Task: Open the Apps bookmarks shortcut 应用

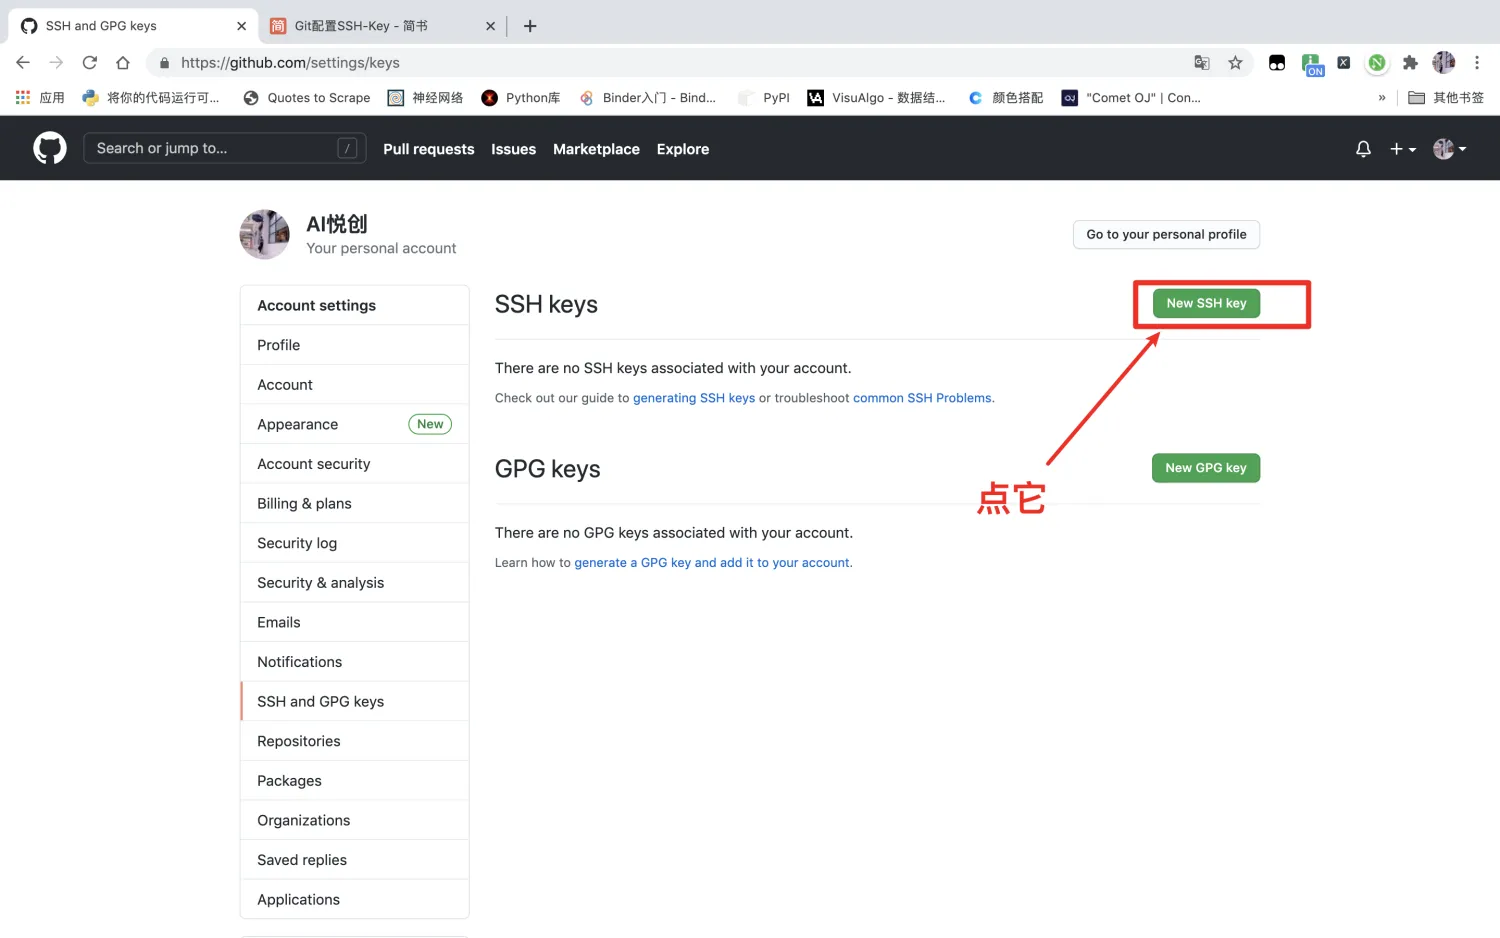Action: click(40, 98)
